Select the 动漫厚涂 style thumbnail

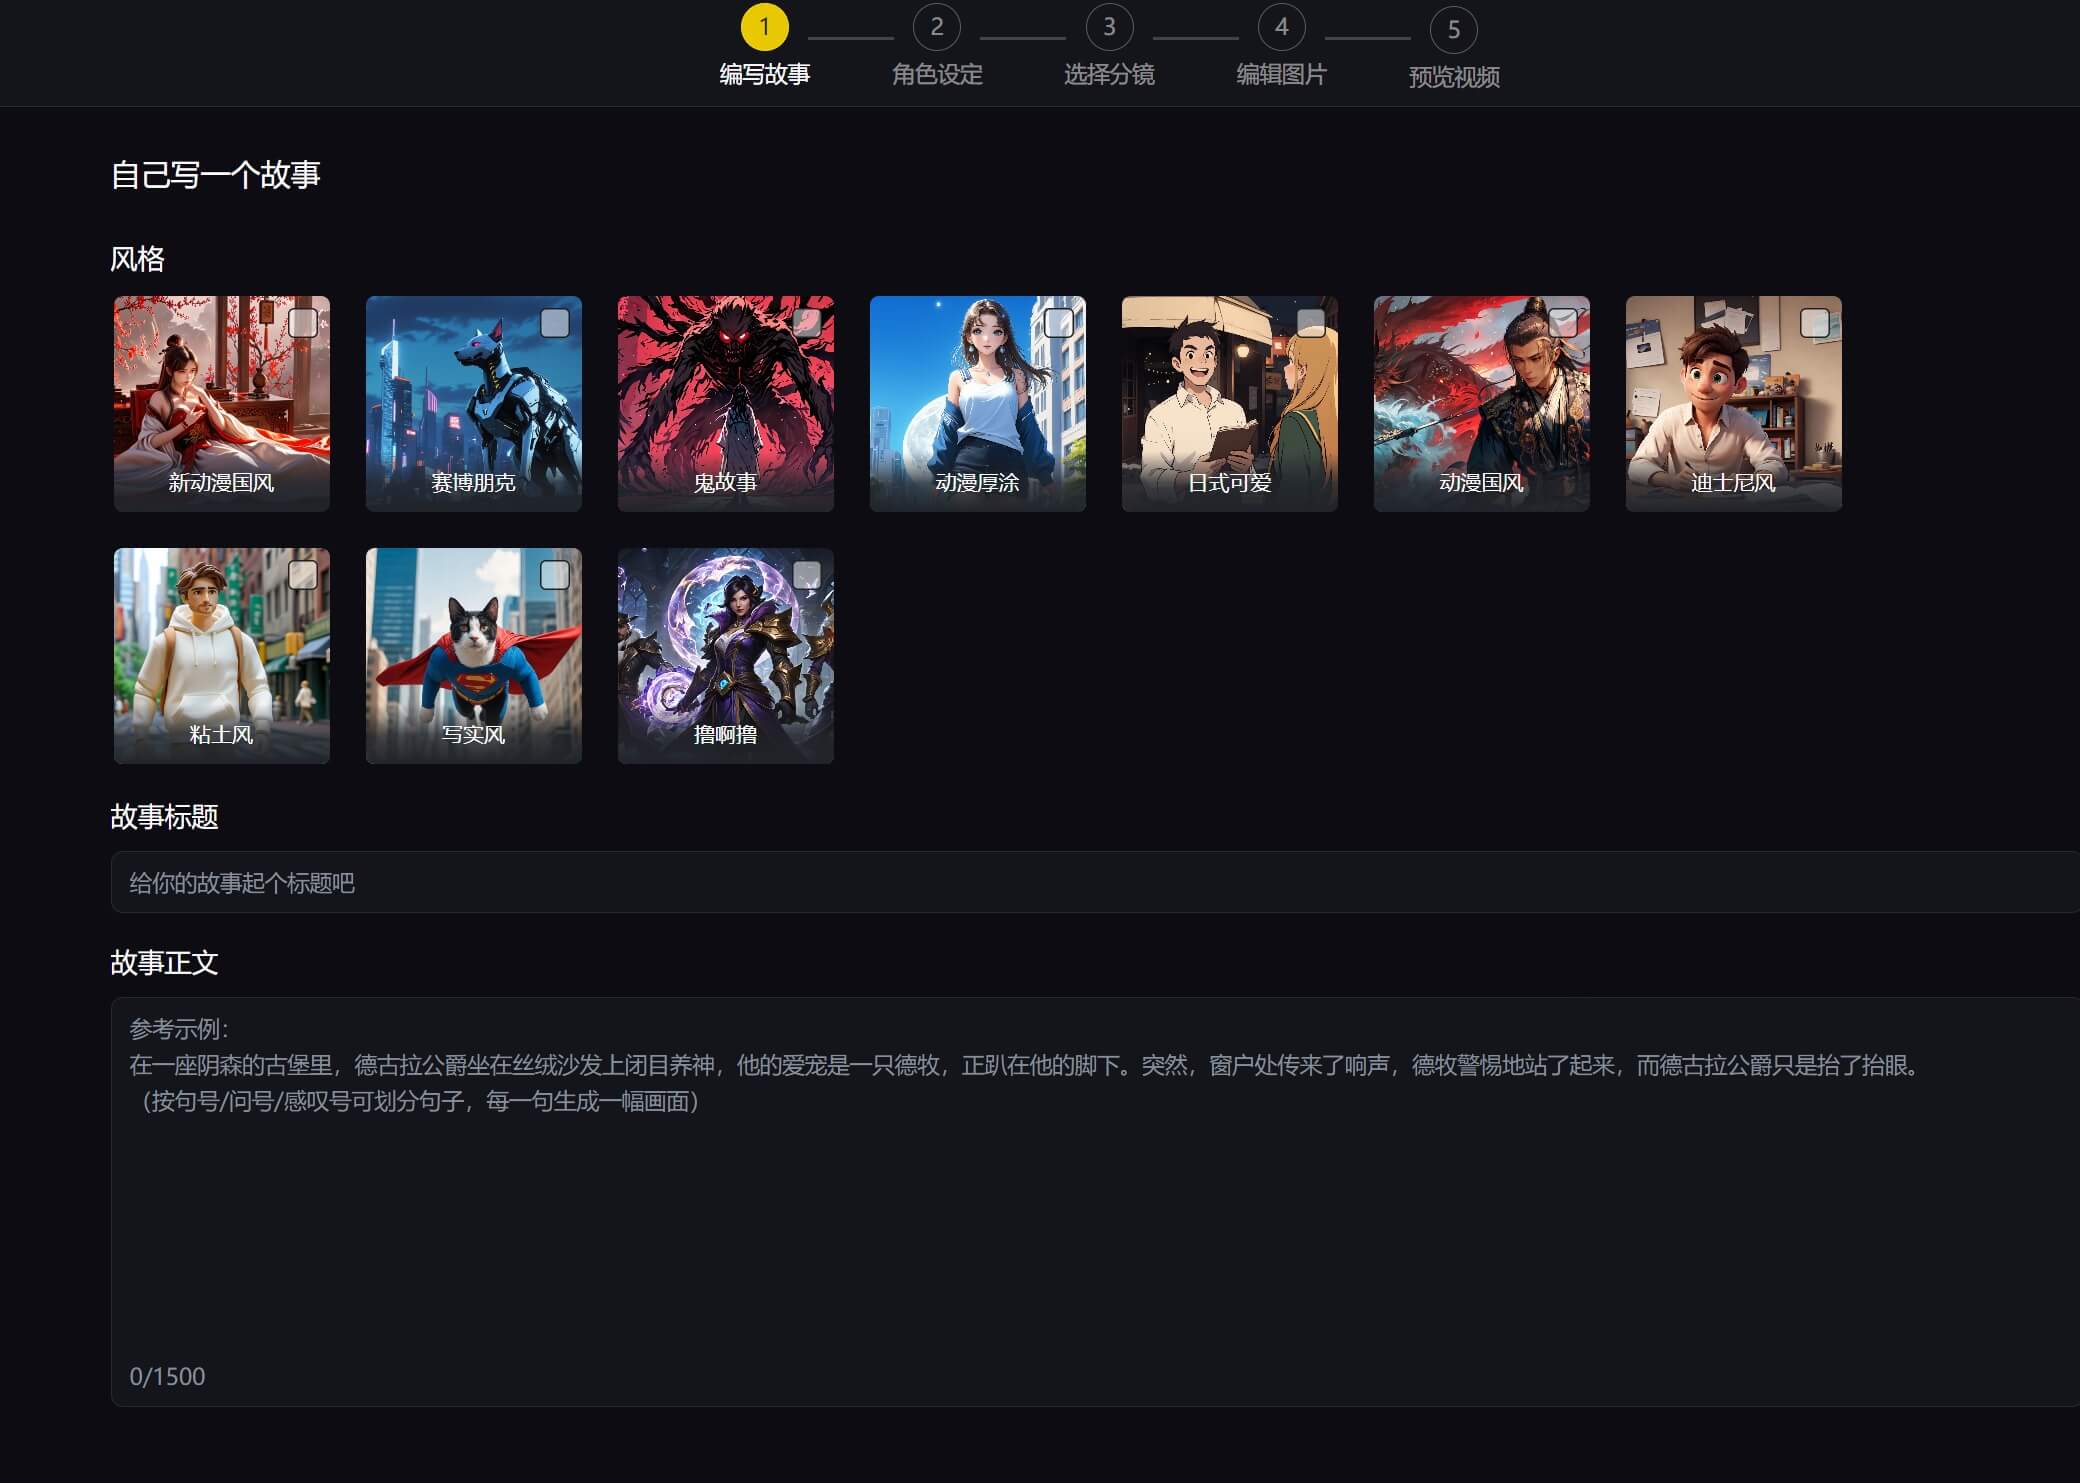click(x=977, y=404)
